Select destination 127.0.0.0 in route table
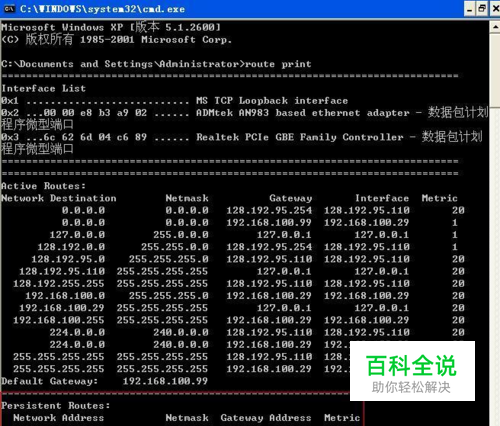The height and width of the screenshot is (426, 500). pyautogui.click(x=77, y=235)
